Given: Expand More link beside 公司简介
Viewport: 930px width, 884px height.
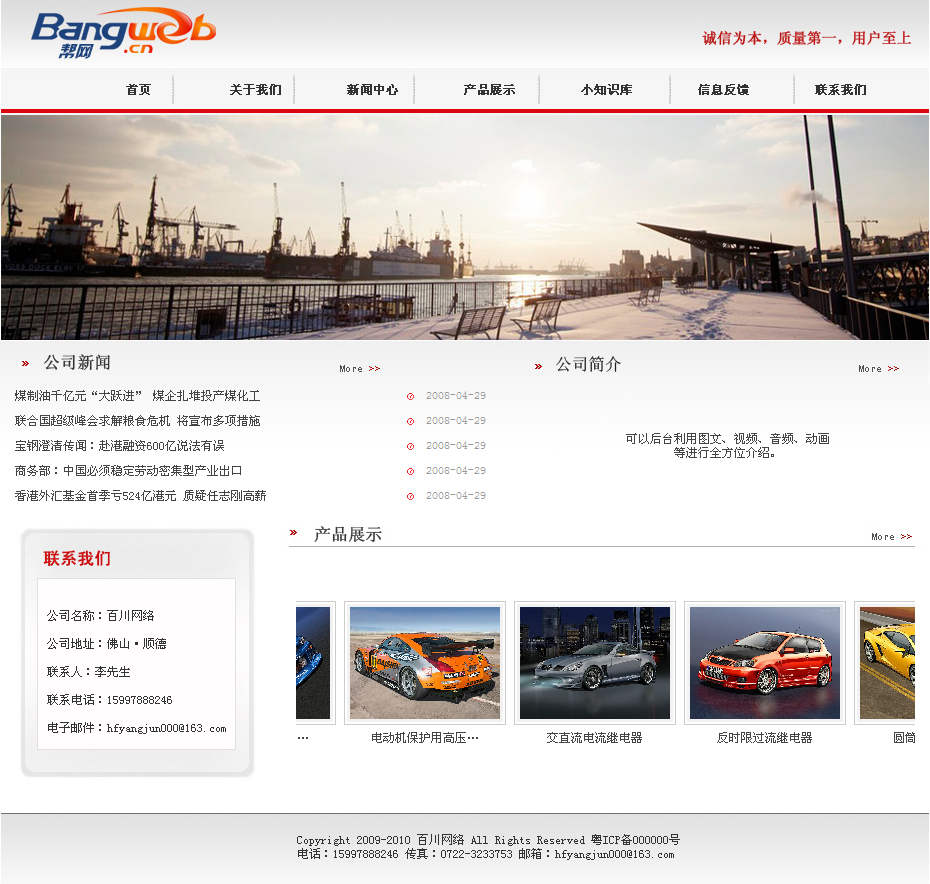Looking at the screenshot, I should tap(878, 369).
